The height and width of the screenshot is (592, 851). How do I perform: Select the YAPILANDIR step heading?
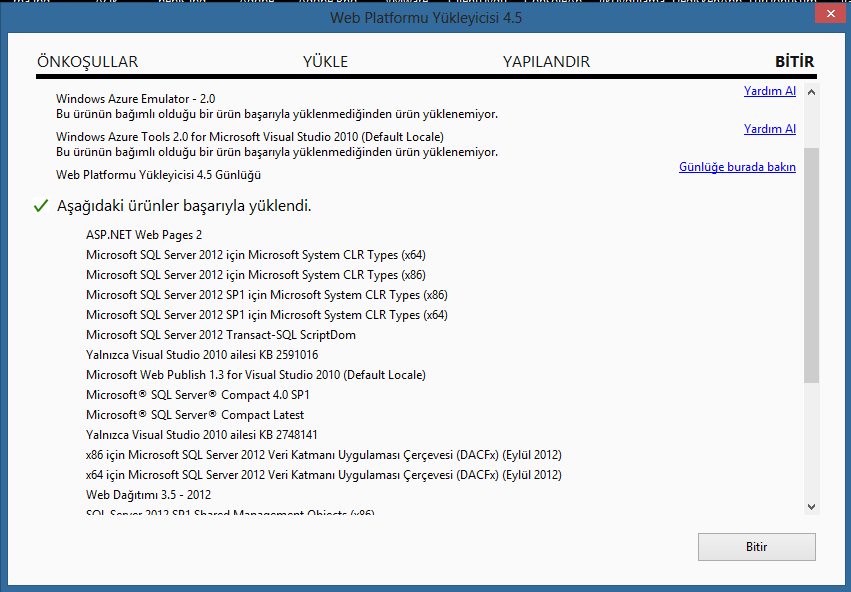pos(546,62)
